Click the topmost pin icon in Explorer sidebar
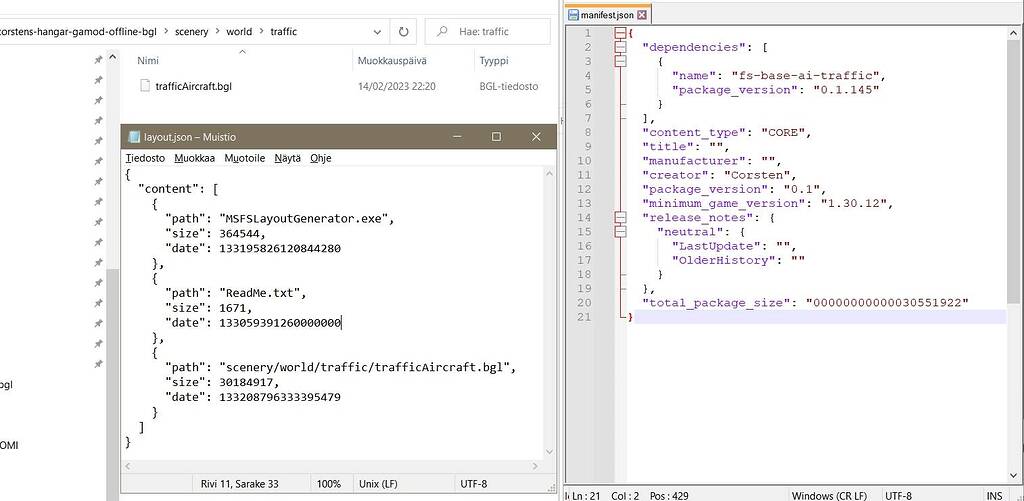 click(x=98, y=60)
